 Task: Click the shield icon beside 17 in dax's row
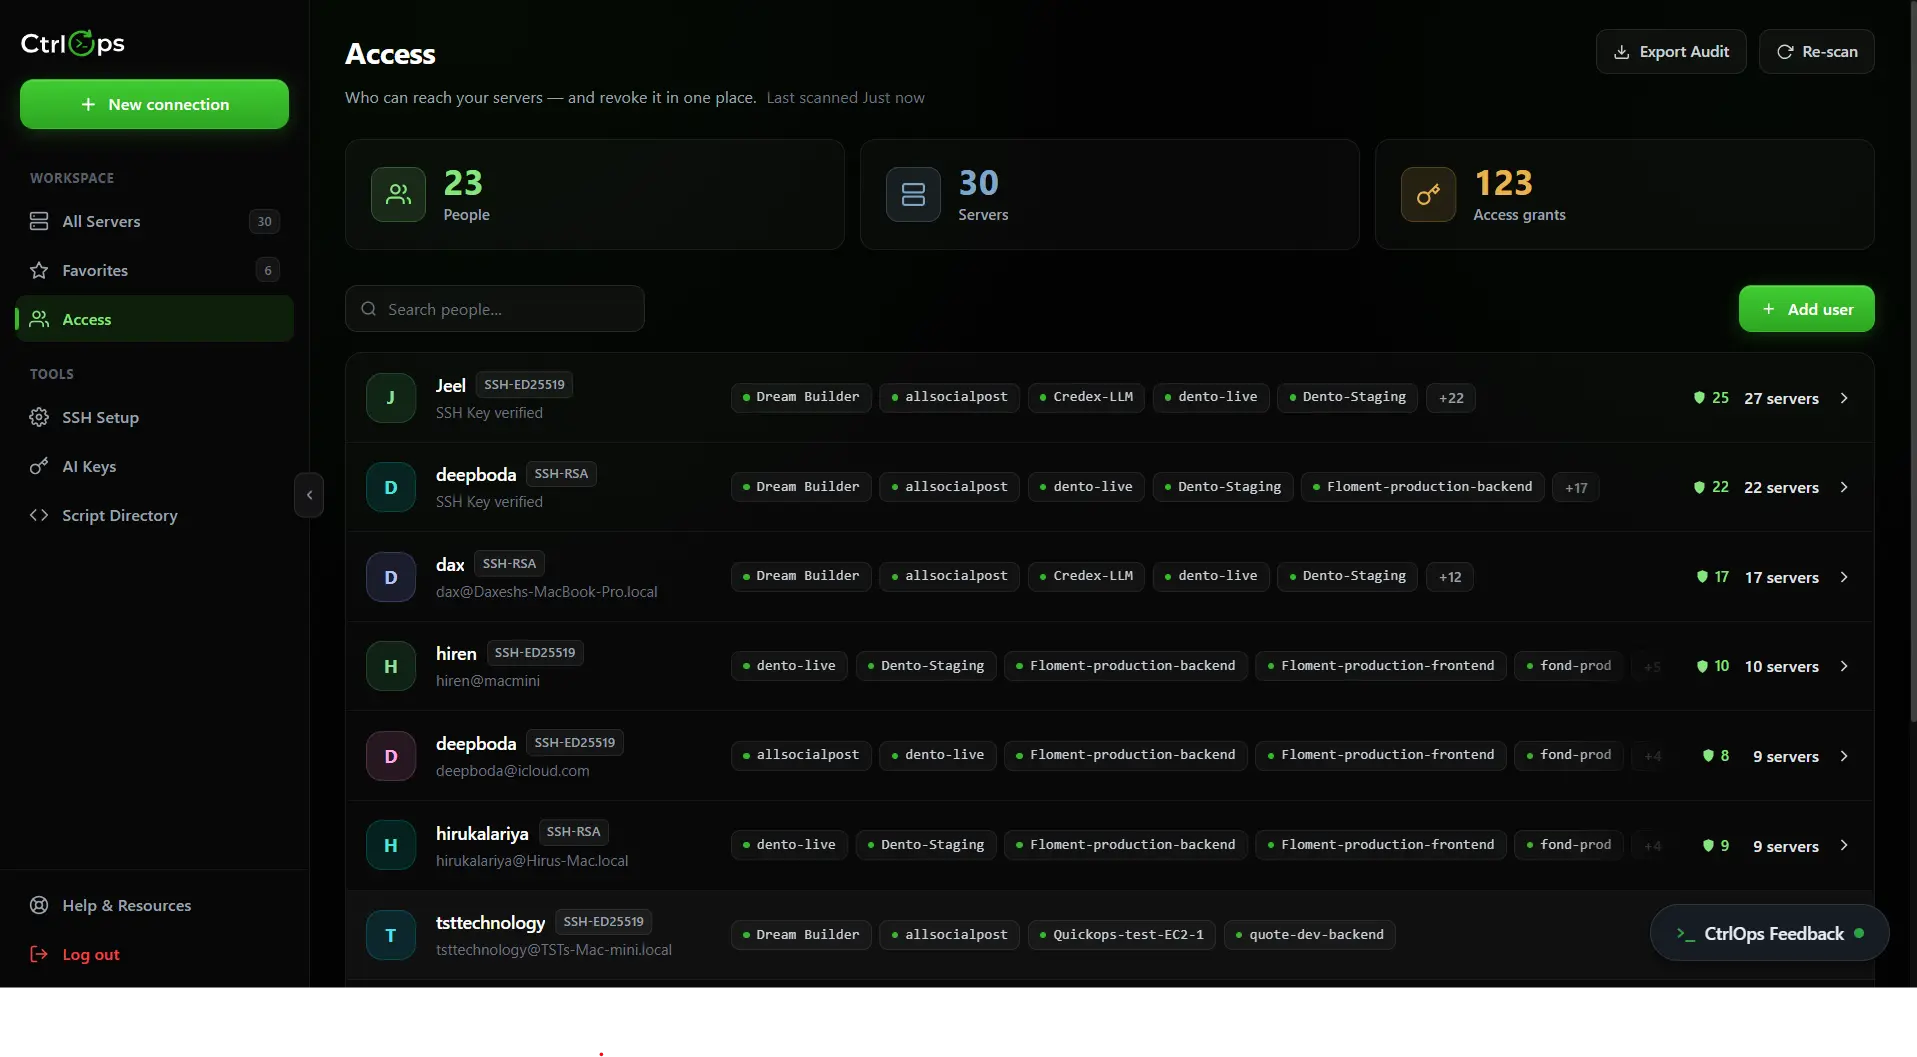pyautogui.click(x=1702, y=577)
